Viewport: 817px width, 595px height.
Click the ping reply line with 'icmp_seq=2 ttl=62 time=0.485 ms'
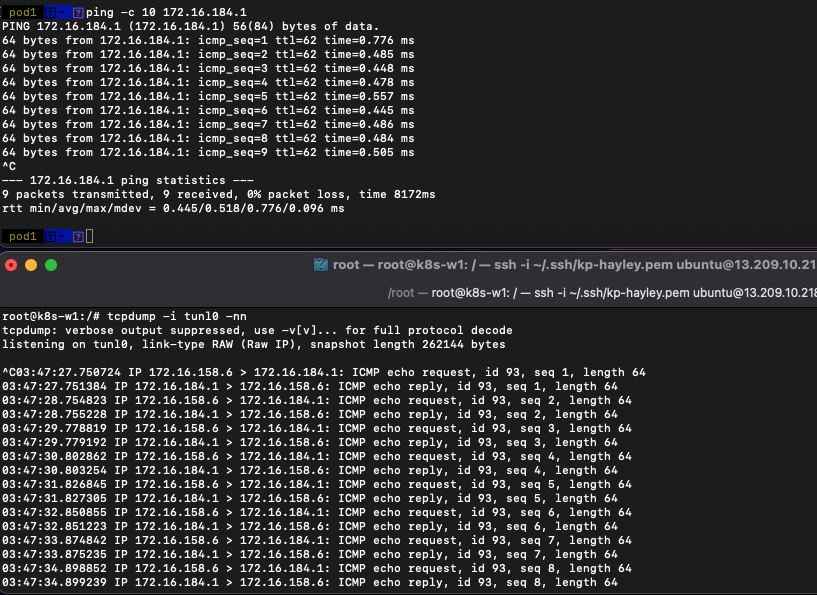[x=208, y=54]
